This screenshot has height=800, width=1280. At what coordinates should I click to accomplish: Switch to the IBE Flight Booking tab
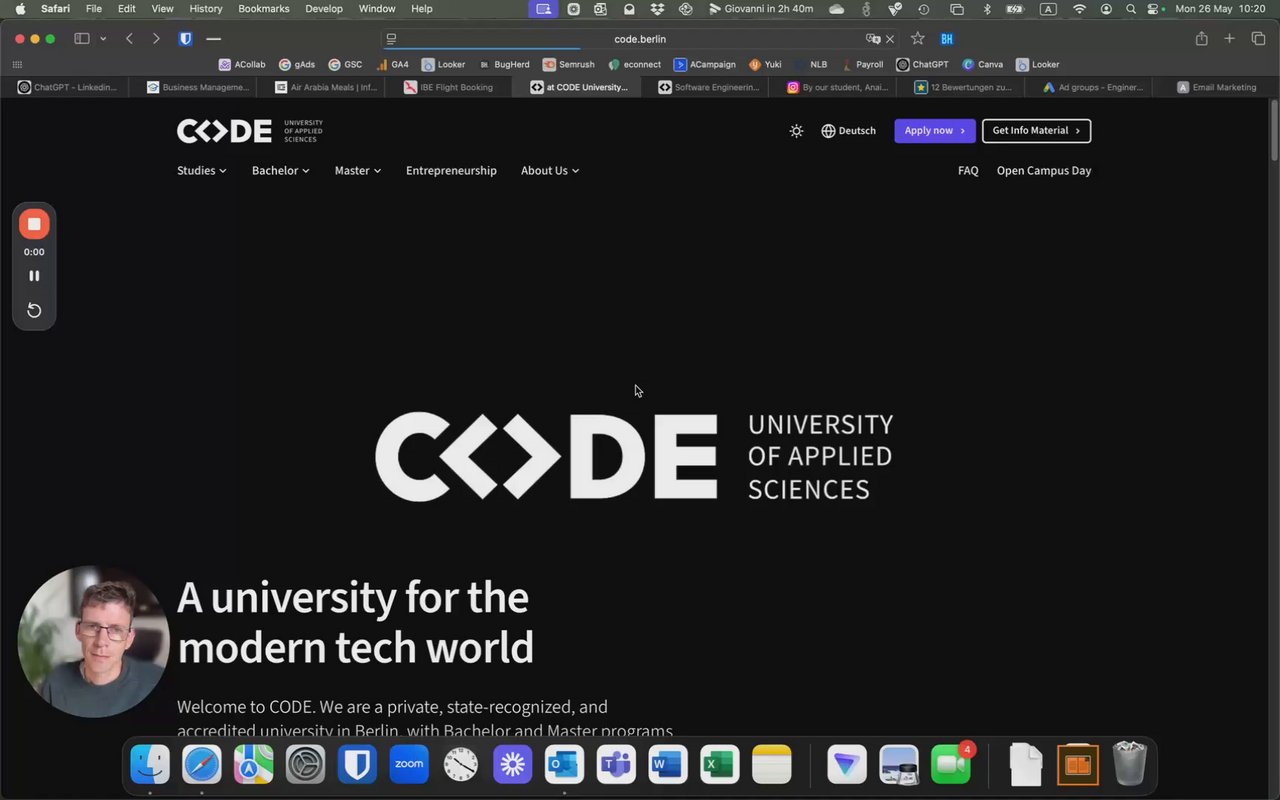point(448,87)
